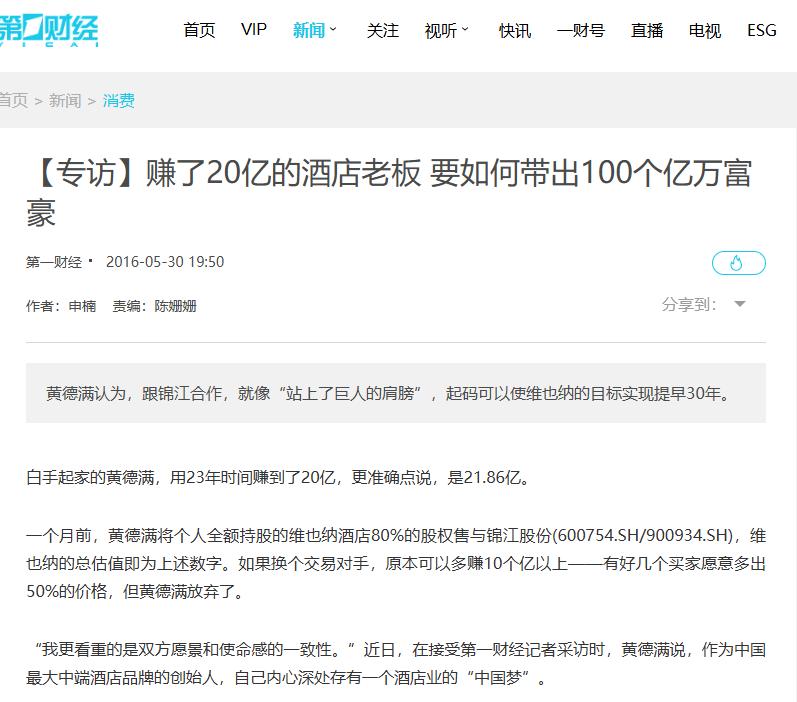Image resolution: width=797 pixels, height=702 pixels.
Task: Click the author name 申楠
Action: coord(82,306)
